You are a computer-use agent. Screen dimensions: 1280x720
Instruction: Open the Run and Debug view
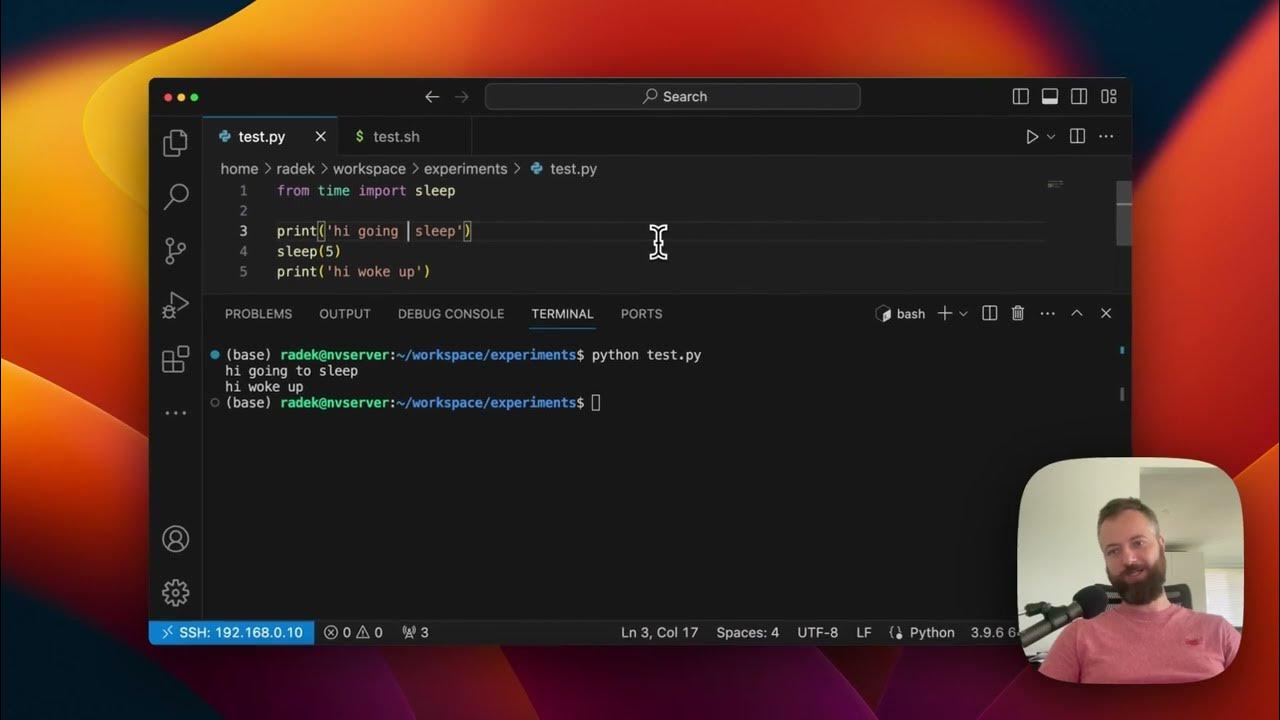pos(175,305)
